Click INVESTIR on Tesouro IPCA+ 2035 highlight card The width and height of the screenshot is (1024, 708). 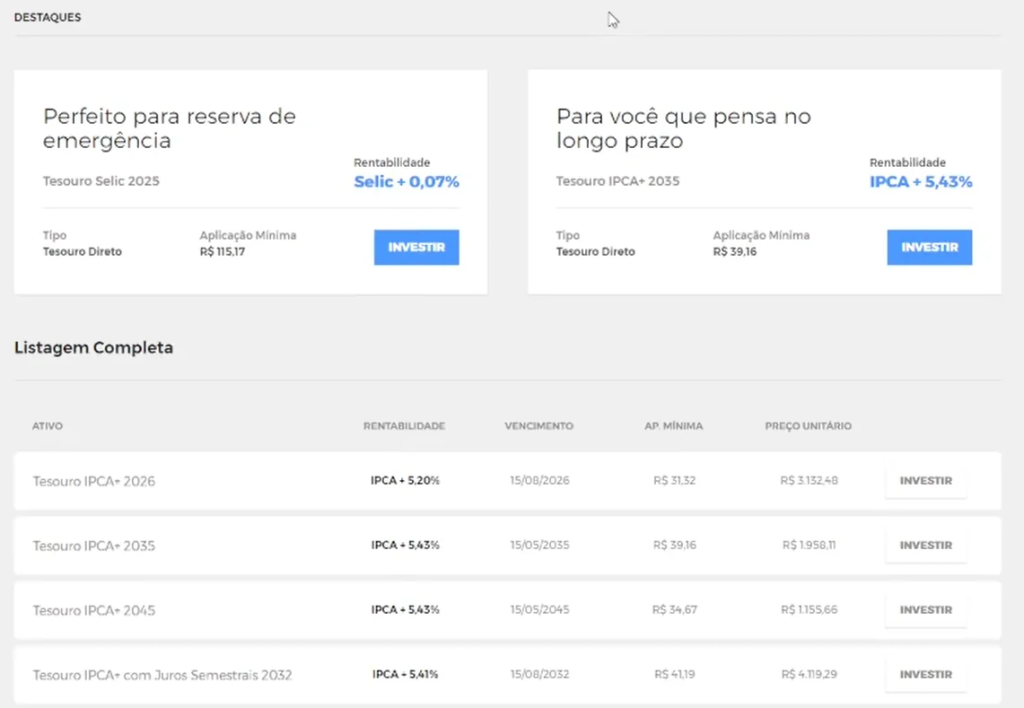929,247
